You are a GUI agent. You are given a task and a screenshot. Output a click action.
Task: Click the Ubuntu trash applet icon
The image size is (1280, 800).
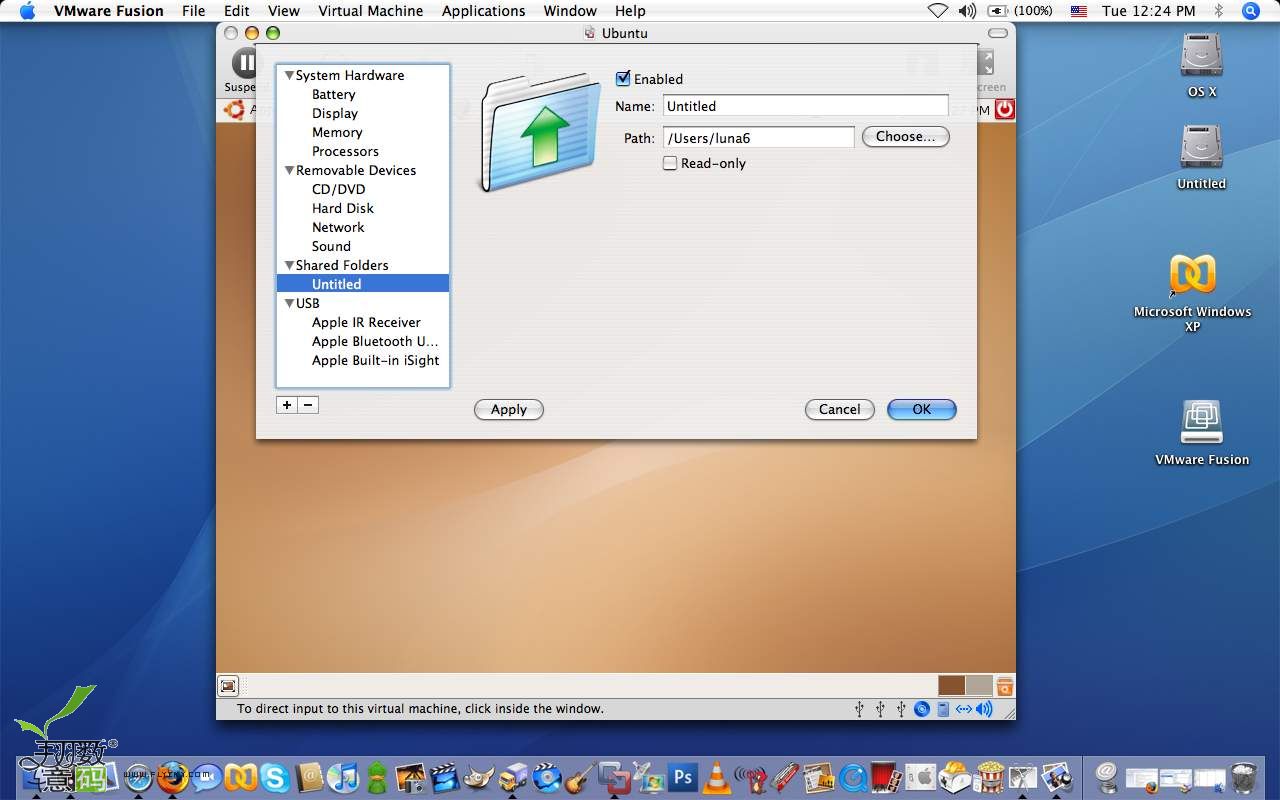click(1005, 686)
